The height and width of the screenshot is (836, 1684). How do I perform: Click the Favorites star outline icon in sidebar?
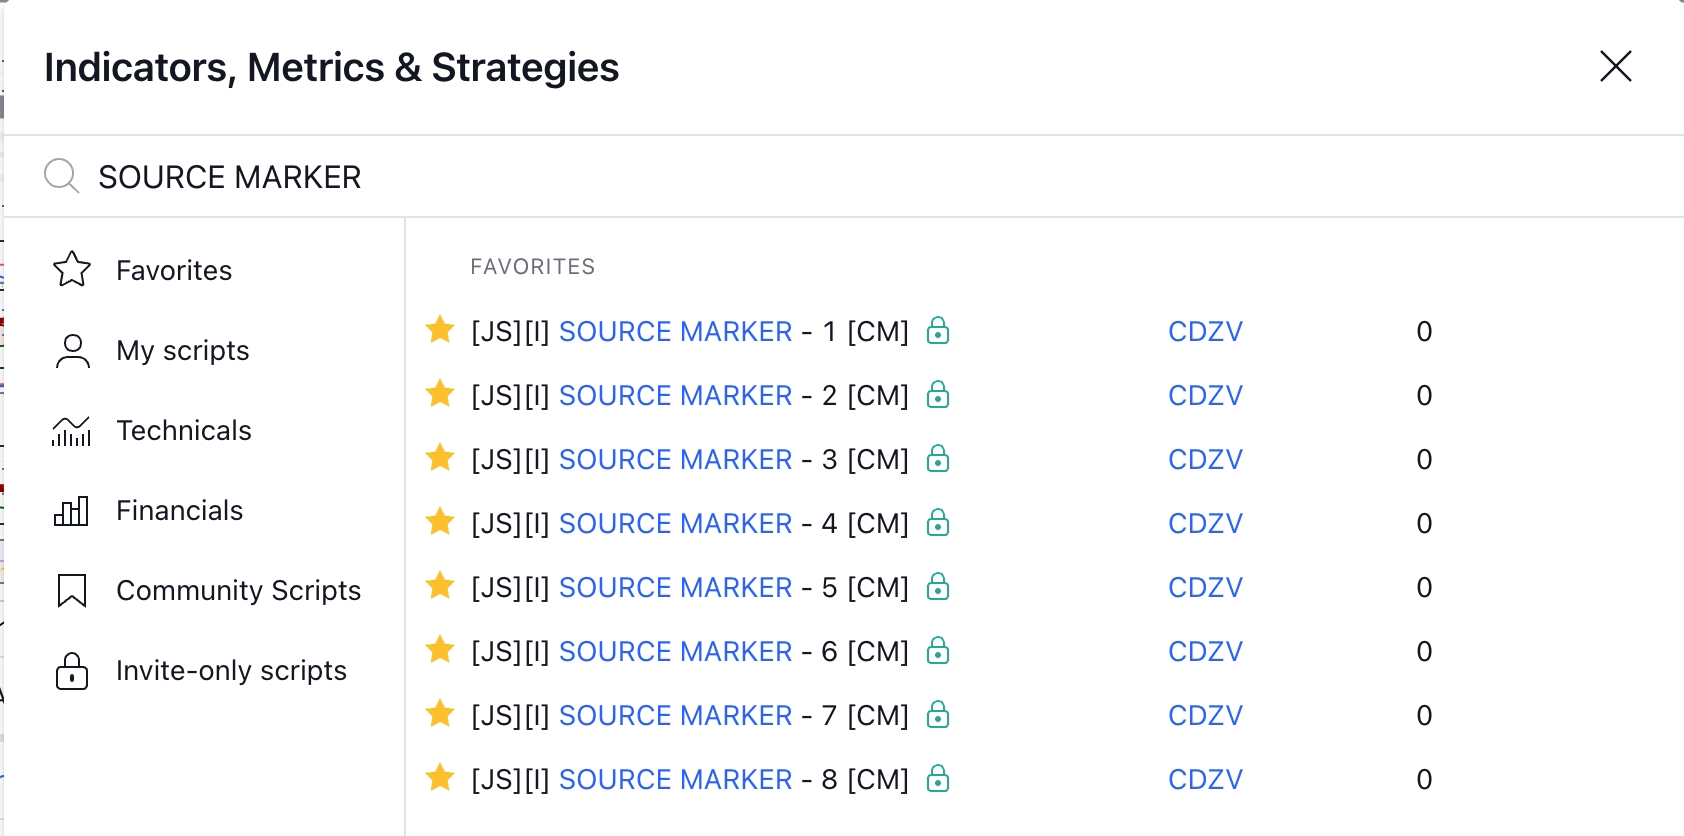pyautogui.click(x=72, y=270)
